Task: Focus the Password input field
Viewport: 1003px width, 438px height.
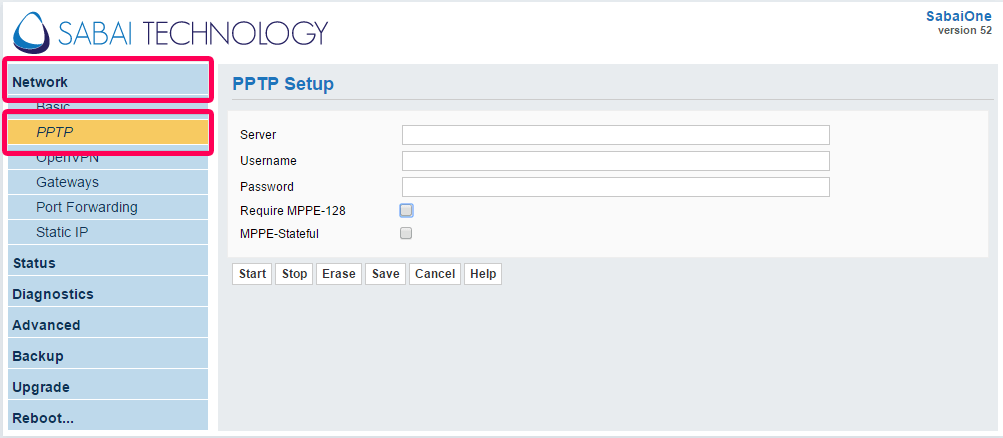Action: 615,187
